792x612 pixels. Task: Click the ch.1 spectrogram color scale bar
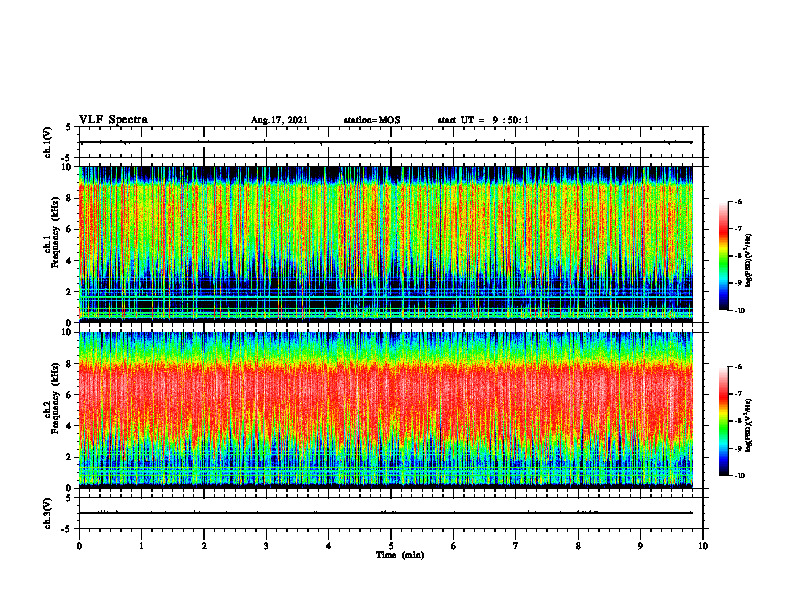pos(723,256)
